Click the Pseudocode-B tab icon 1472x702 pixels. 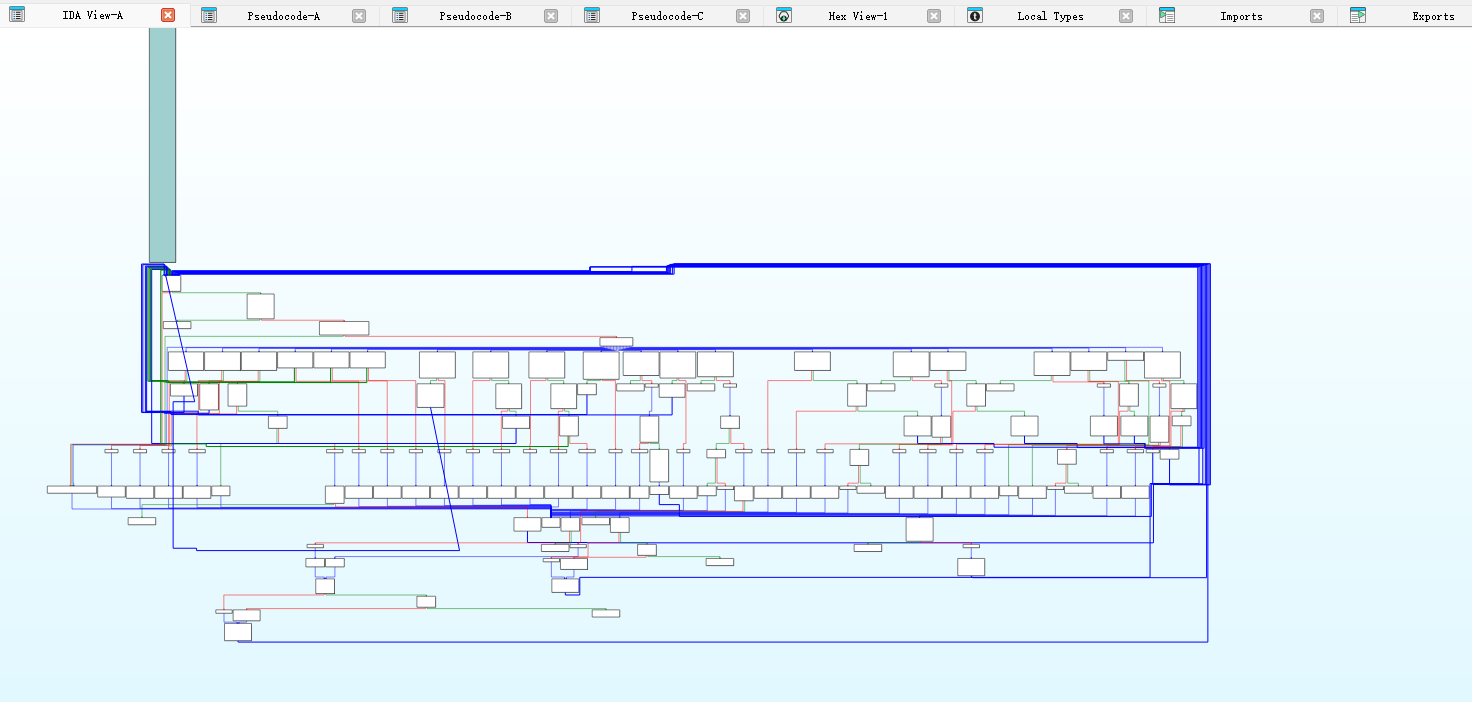(x=400, y=15)
